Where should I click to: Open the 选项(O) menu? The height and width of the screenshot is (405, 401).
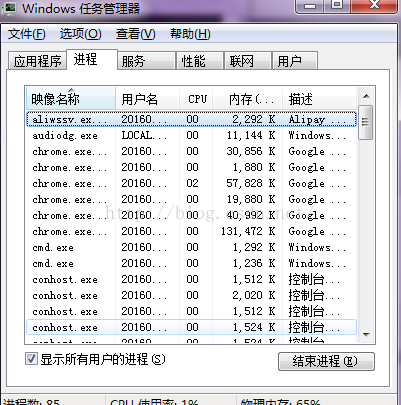[80, 34]
